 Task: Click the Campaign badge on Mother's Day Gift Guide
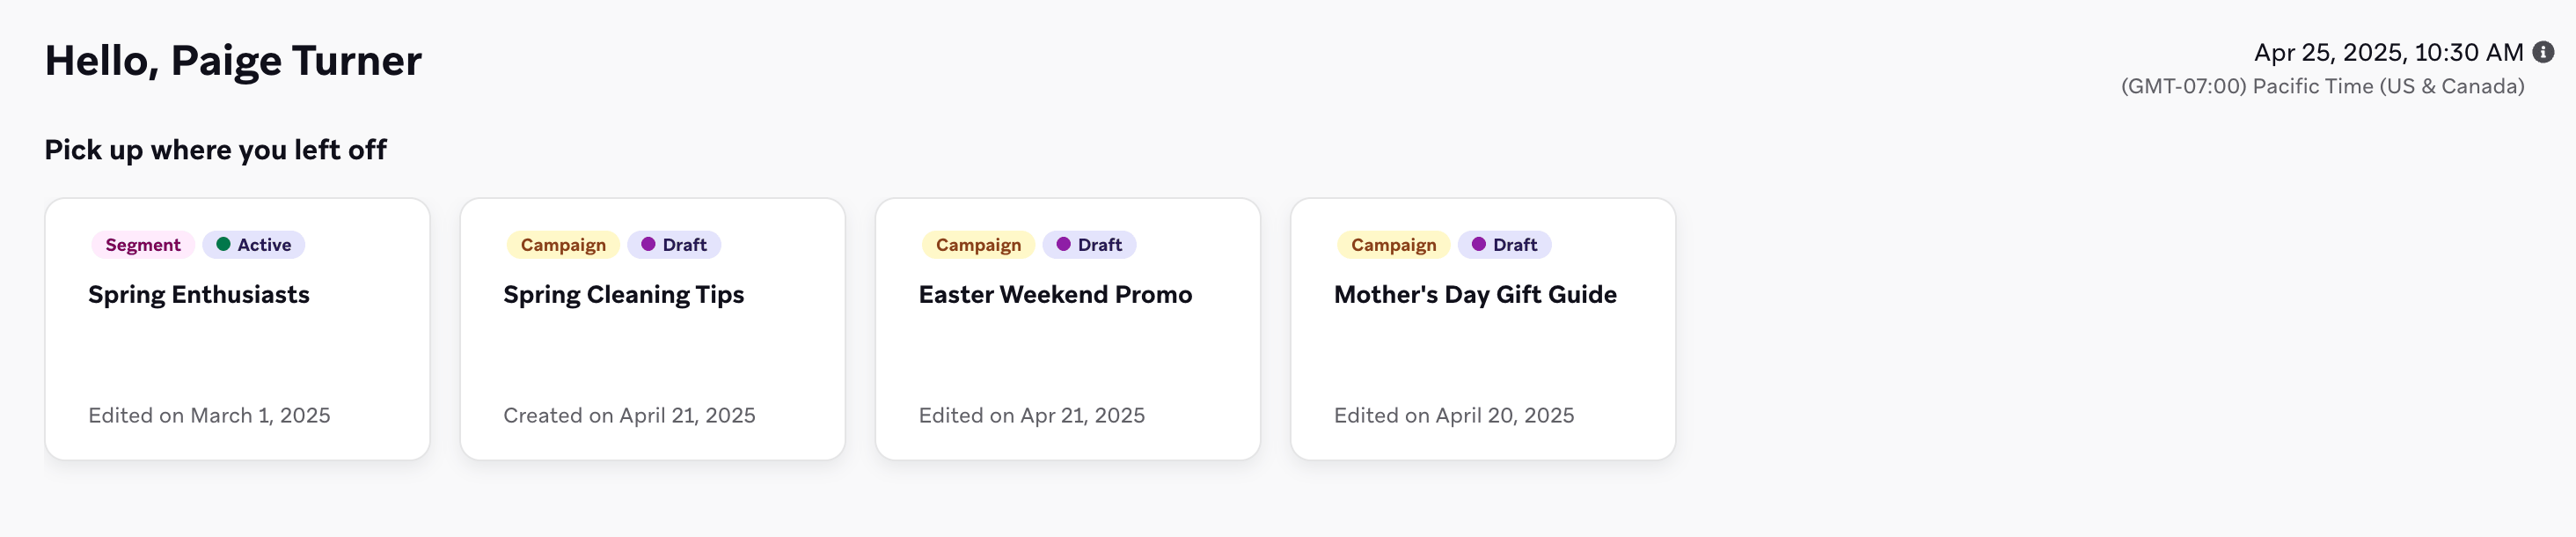[1393, 245]
